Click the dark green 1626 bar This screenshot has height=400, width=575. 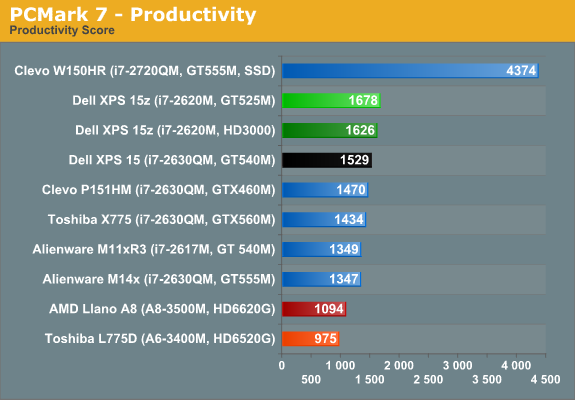329,130
